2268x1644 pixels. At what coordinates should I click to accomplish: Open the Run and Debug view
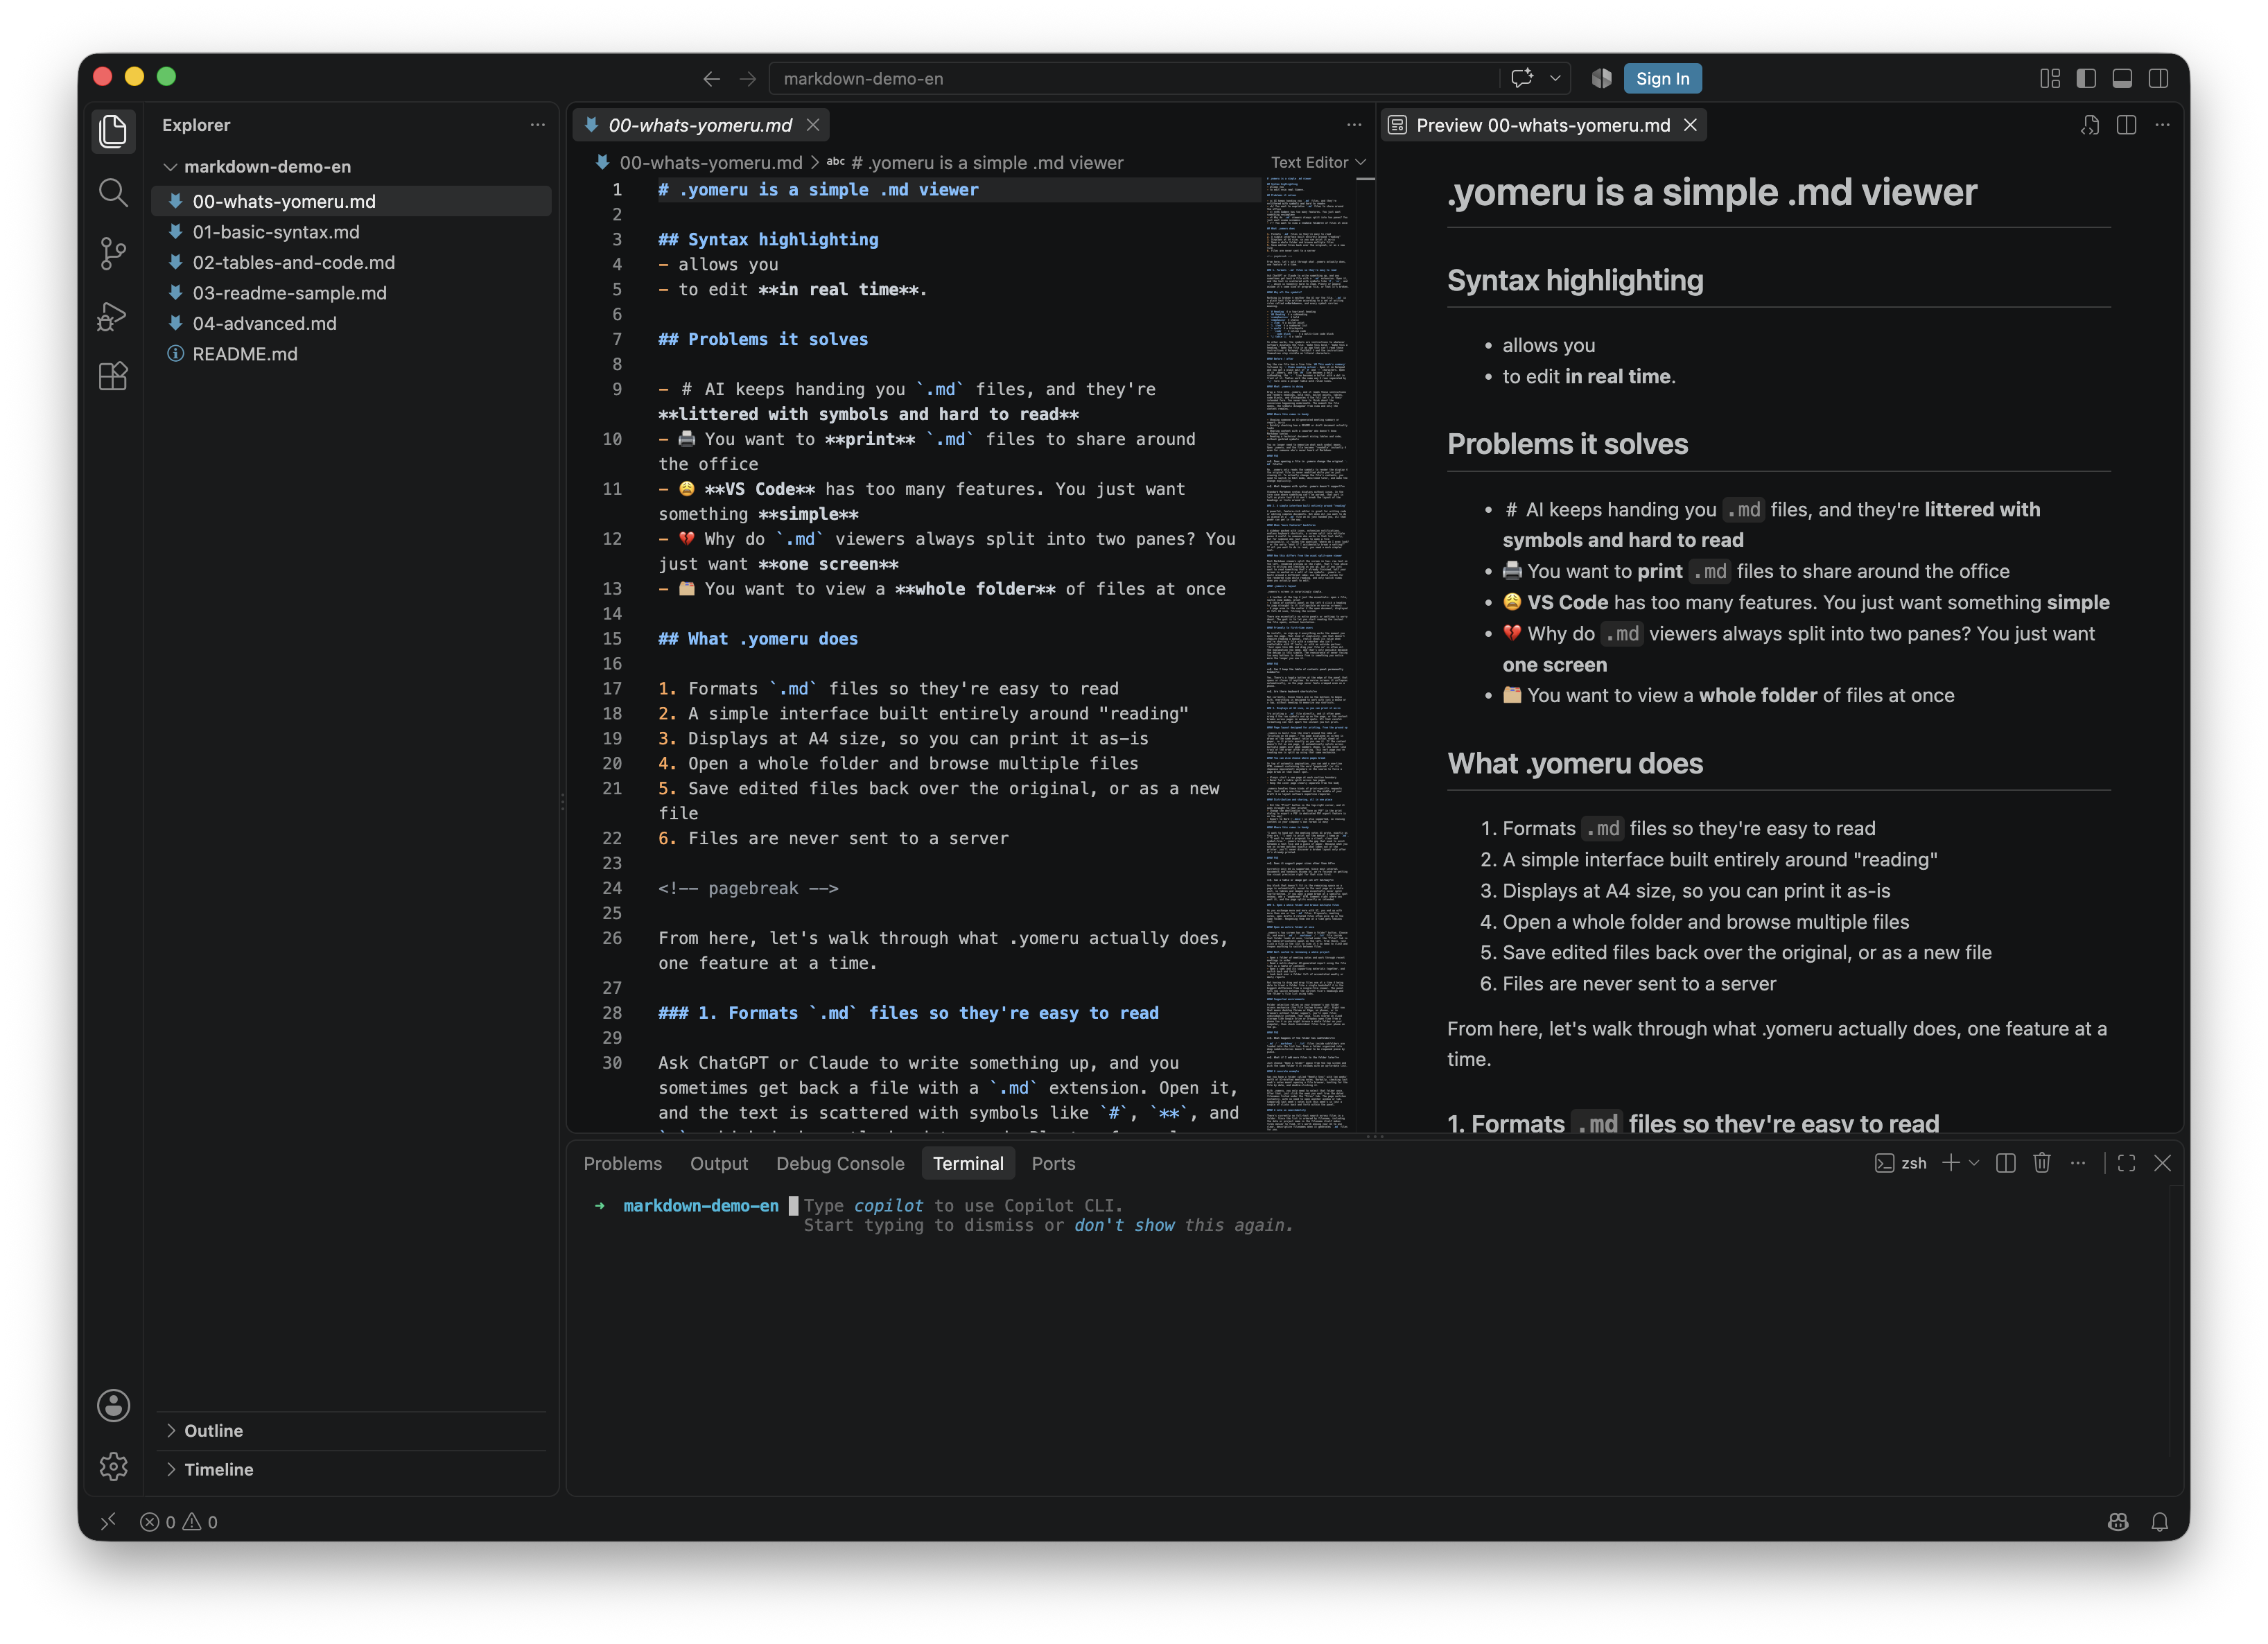point(113,316)
